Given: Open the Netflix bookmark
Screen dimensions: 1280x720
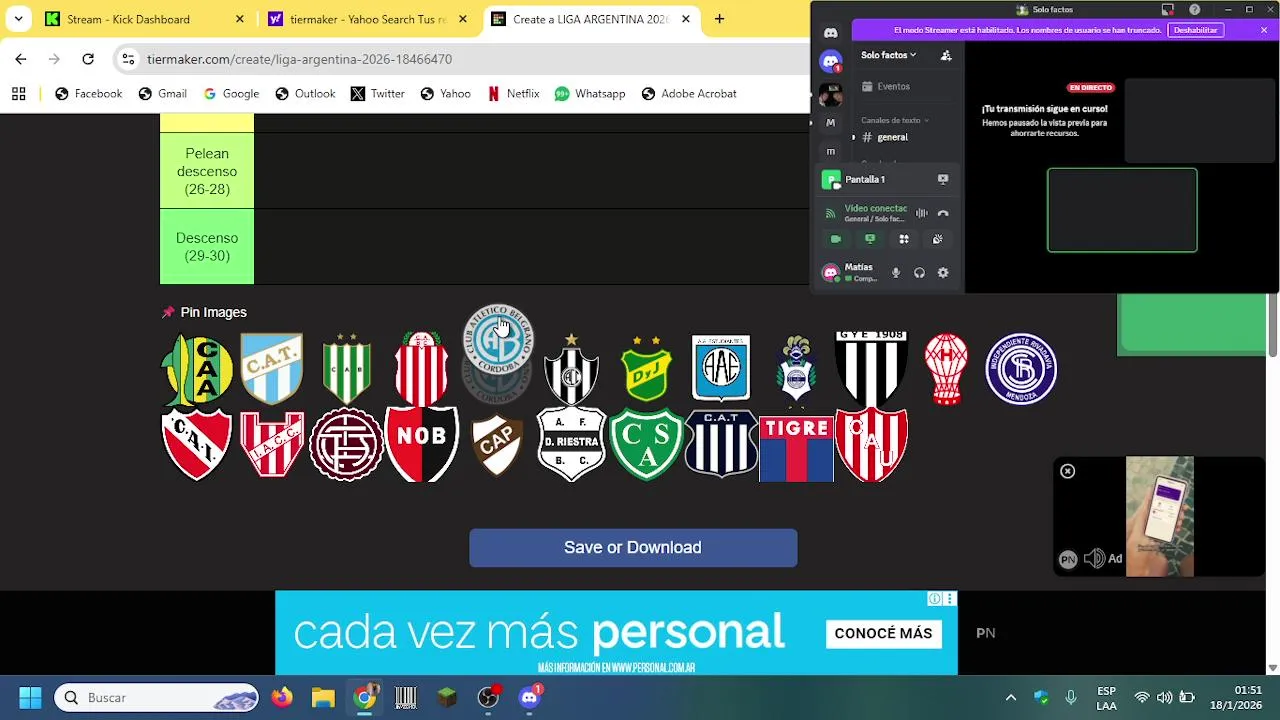Looking at the screenshot, I should coord(514,94).
